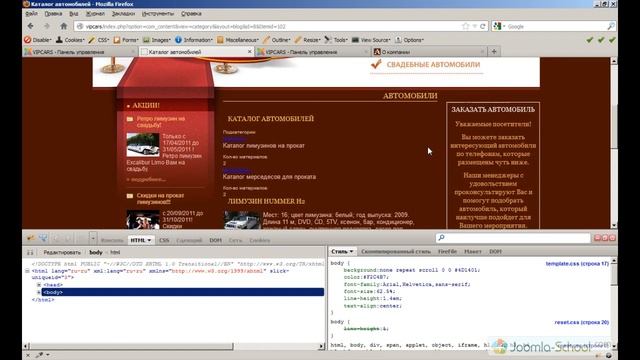The image size is (640, 360).
Task: Open Свадебные автомобили link on page
Action: coord(433,64)
